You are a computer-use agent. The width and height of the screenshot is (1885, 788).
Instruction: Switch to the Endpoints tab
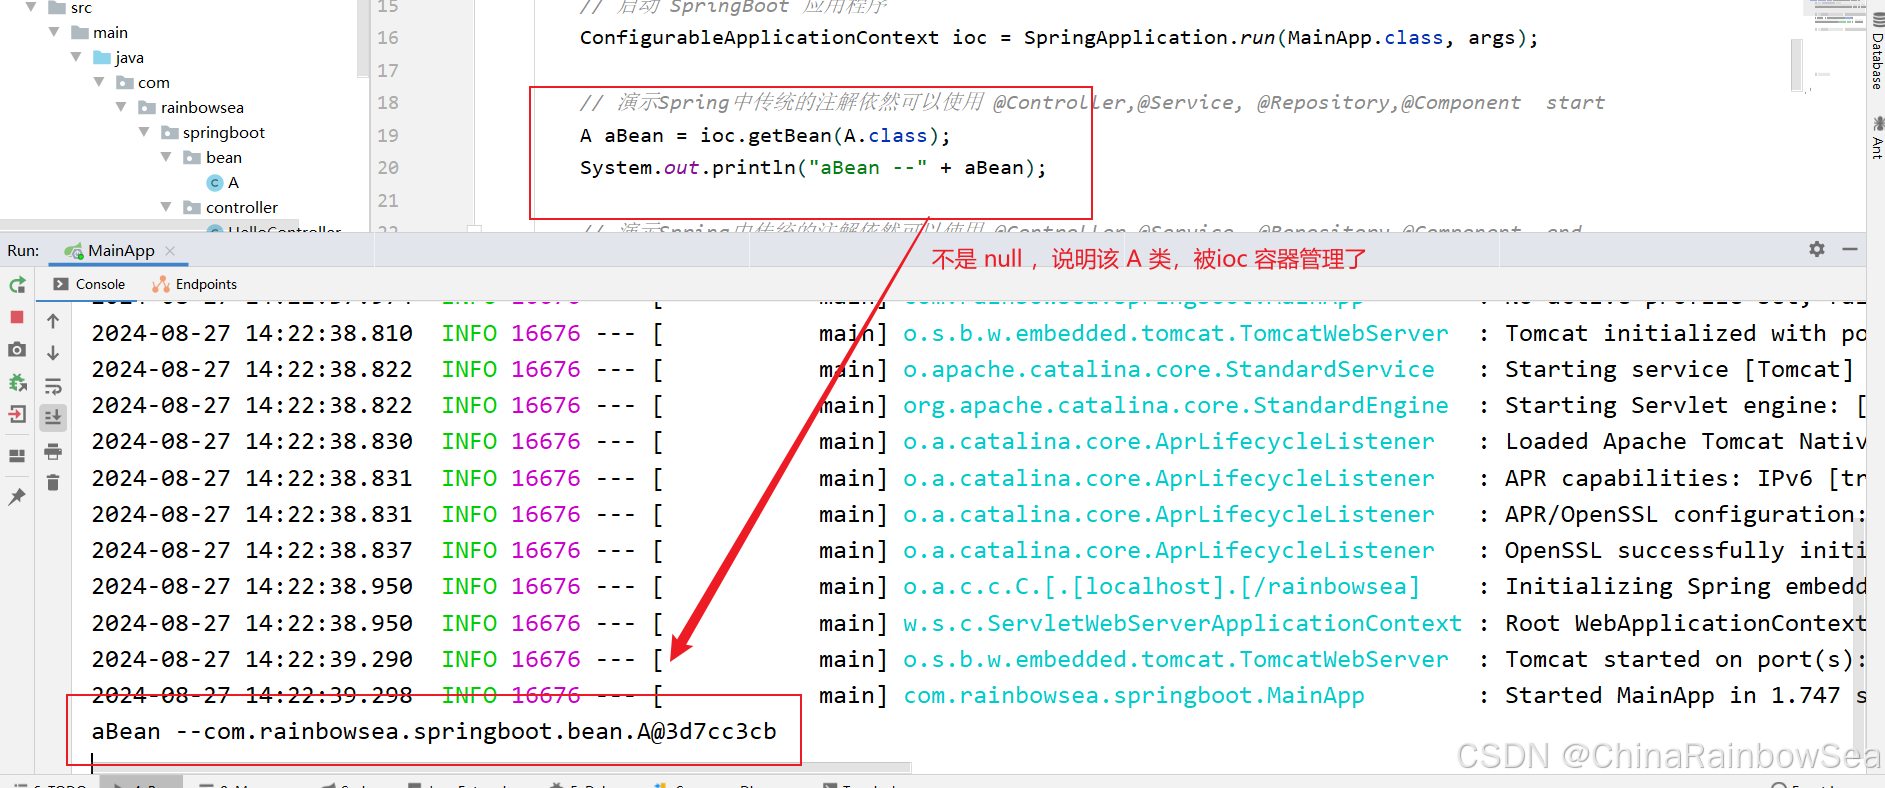click(195, 284)
